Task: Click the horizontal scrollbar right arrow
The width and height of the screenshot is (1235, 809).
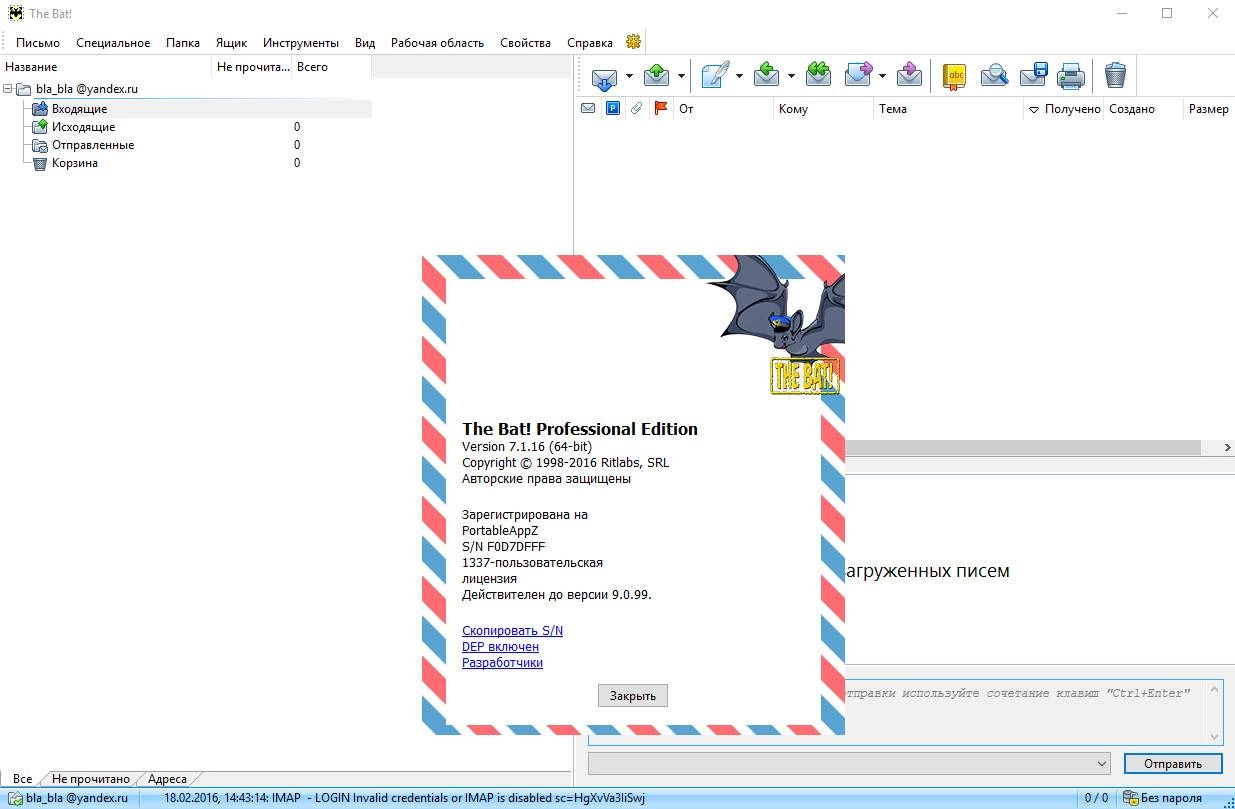Action: 1227,448
